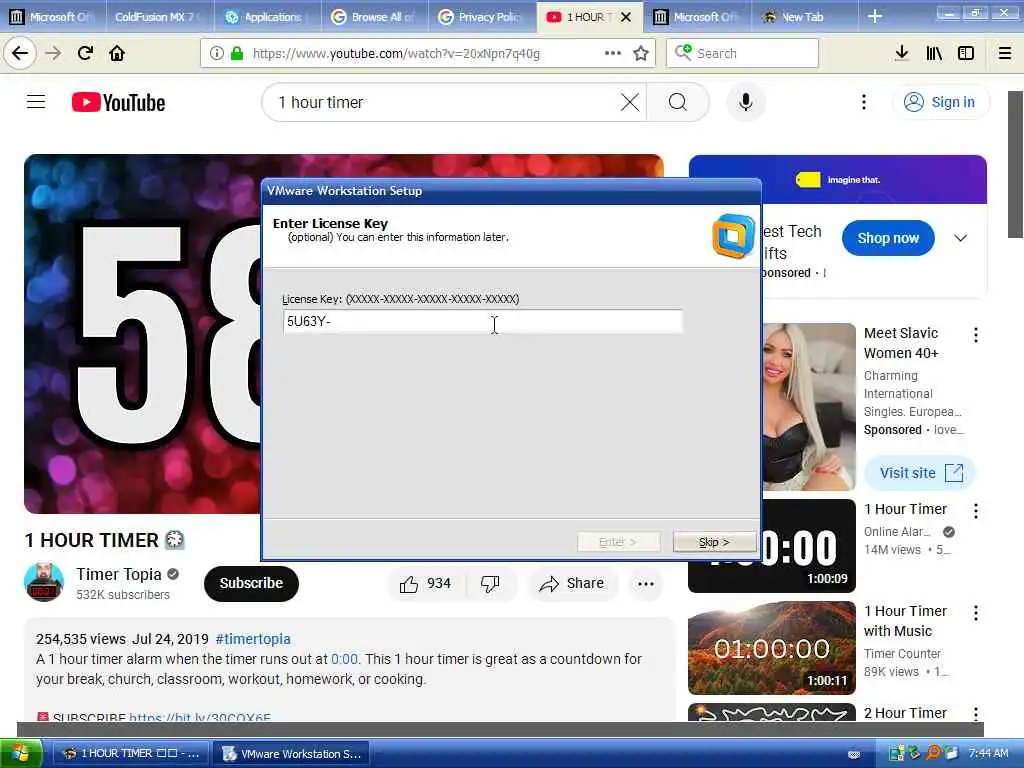Open the YouTube guide hamburger menu
Image resolution: width=1024 pixels, height=768 pixels.
tap(36, 102)
